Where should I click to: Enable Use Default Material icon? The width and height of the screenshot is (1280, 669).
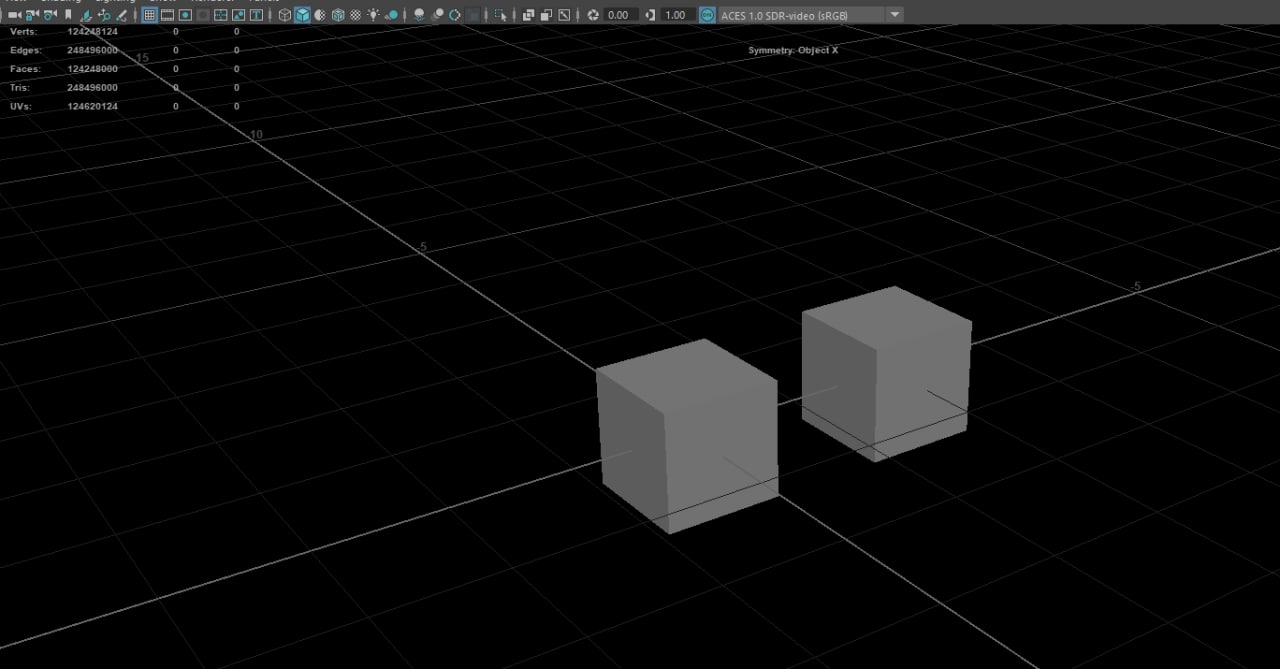(320, 15)
